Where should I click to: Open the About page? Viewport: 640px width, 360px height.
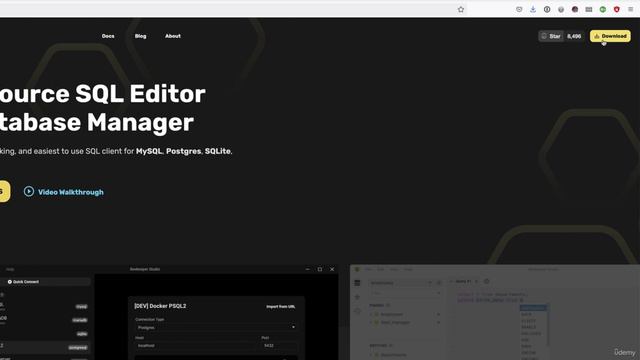[173, 36]
